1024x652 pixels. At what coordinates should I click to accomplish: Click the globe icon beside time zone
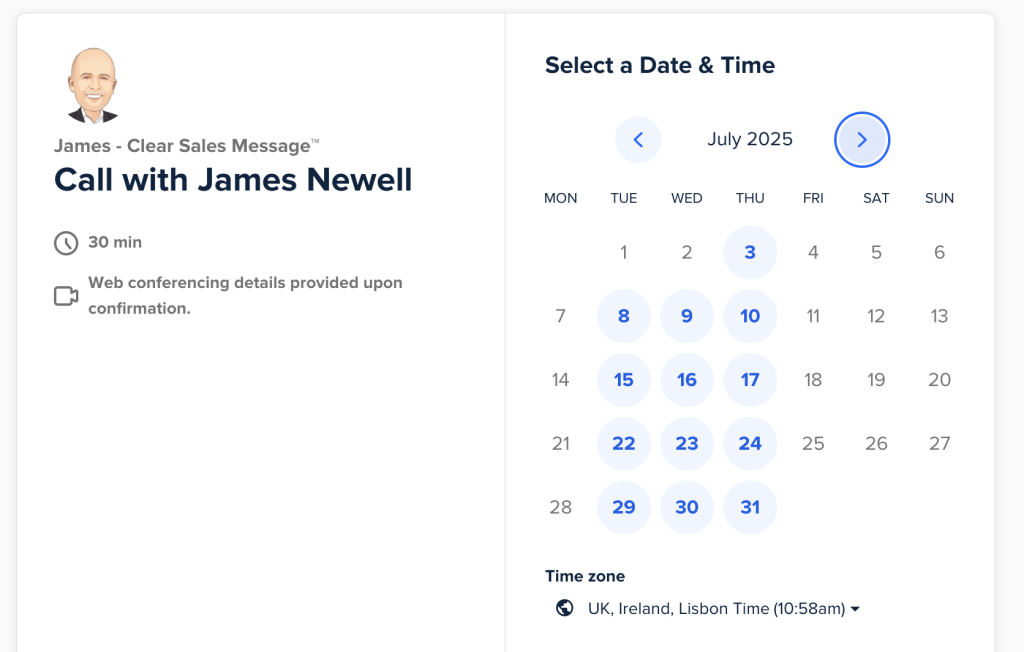565,608
